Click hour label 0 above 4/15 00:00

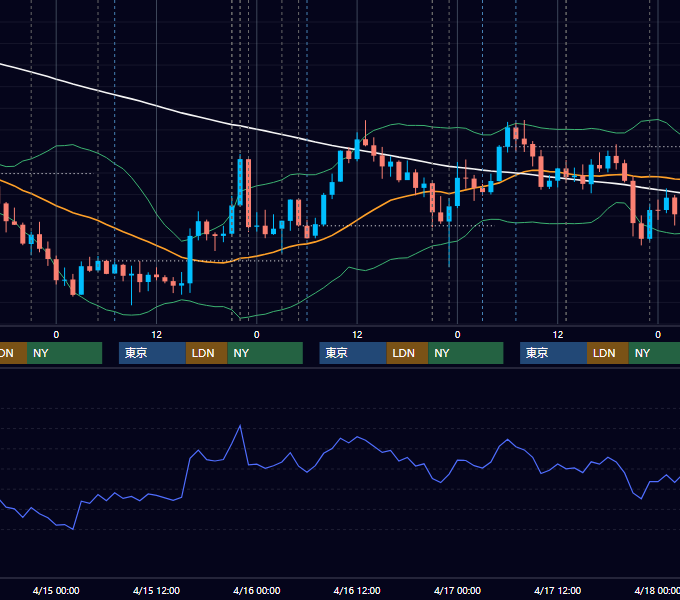pos(56,335)
